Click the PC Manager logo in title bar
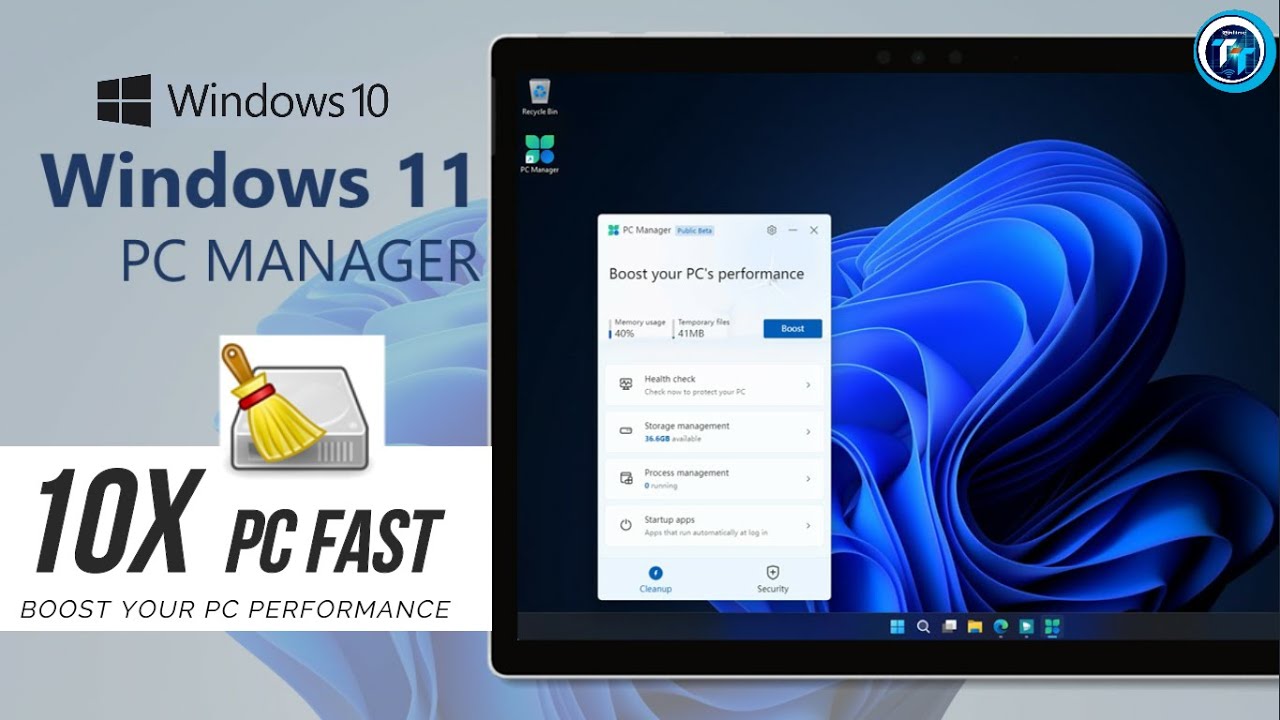1280x720 pixels. click(x=613, y=230)
